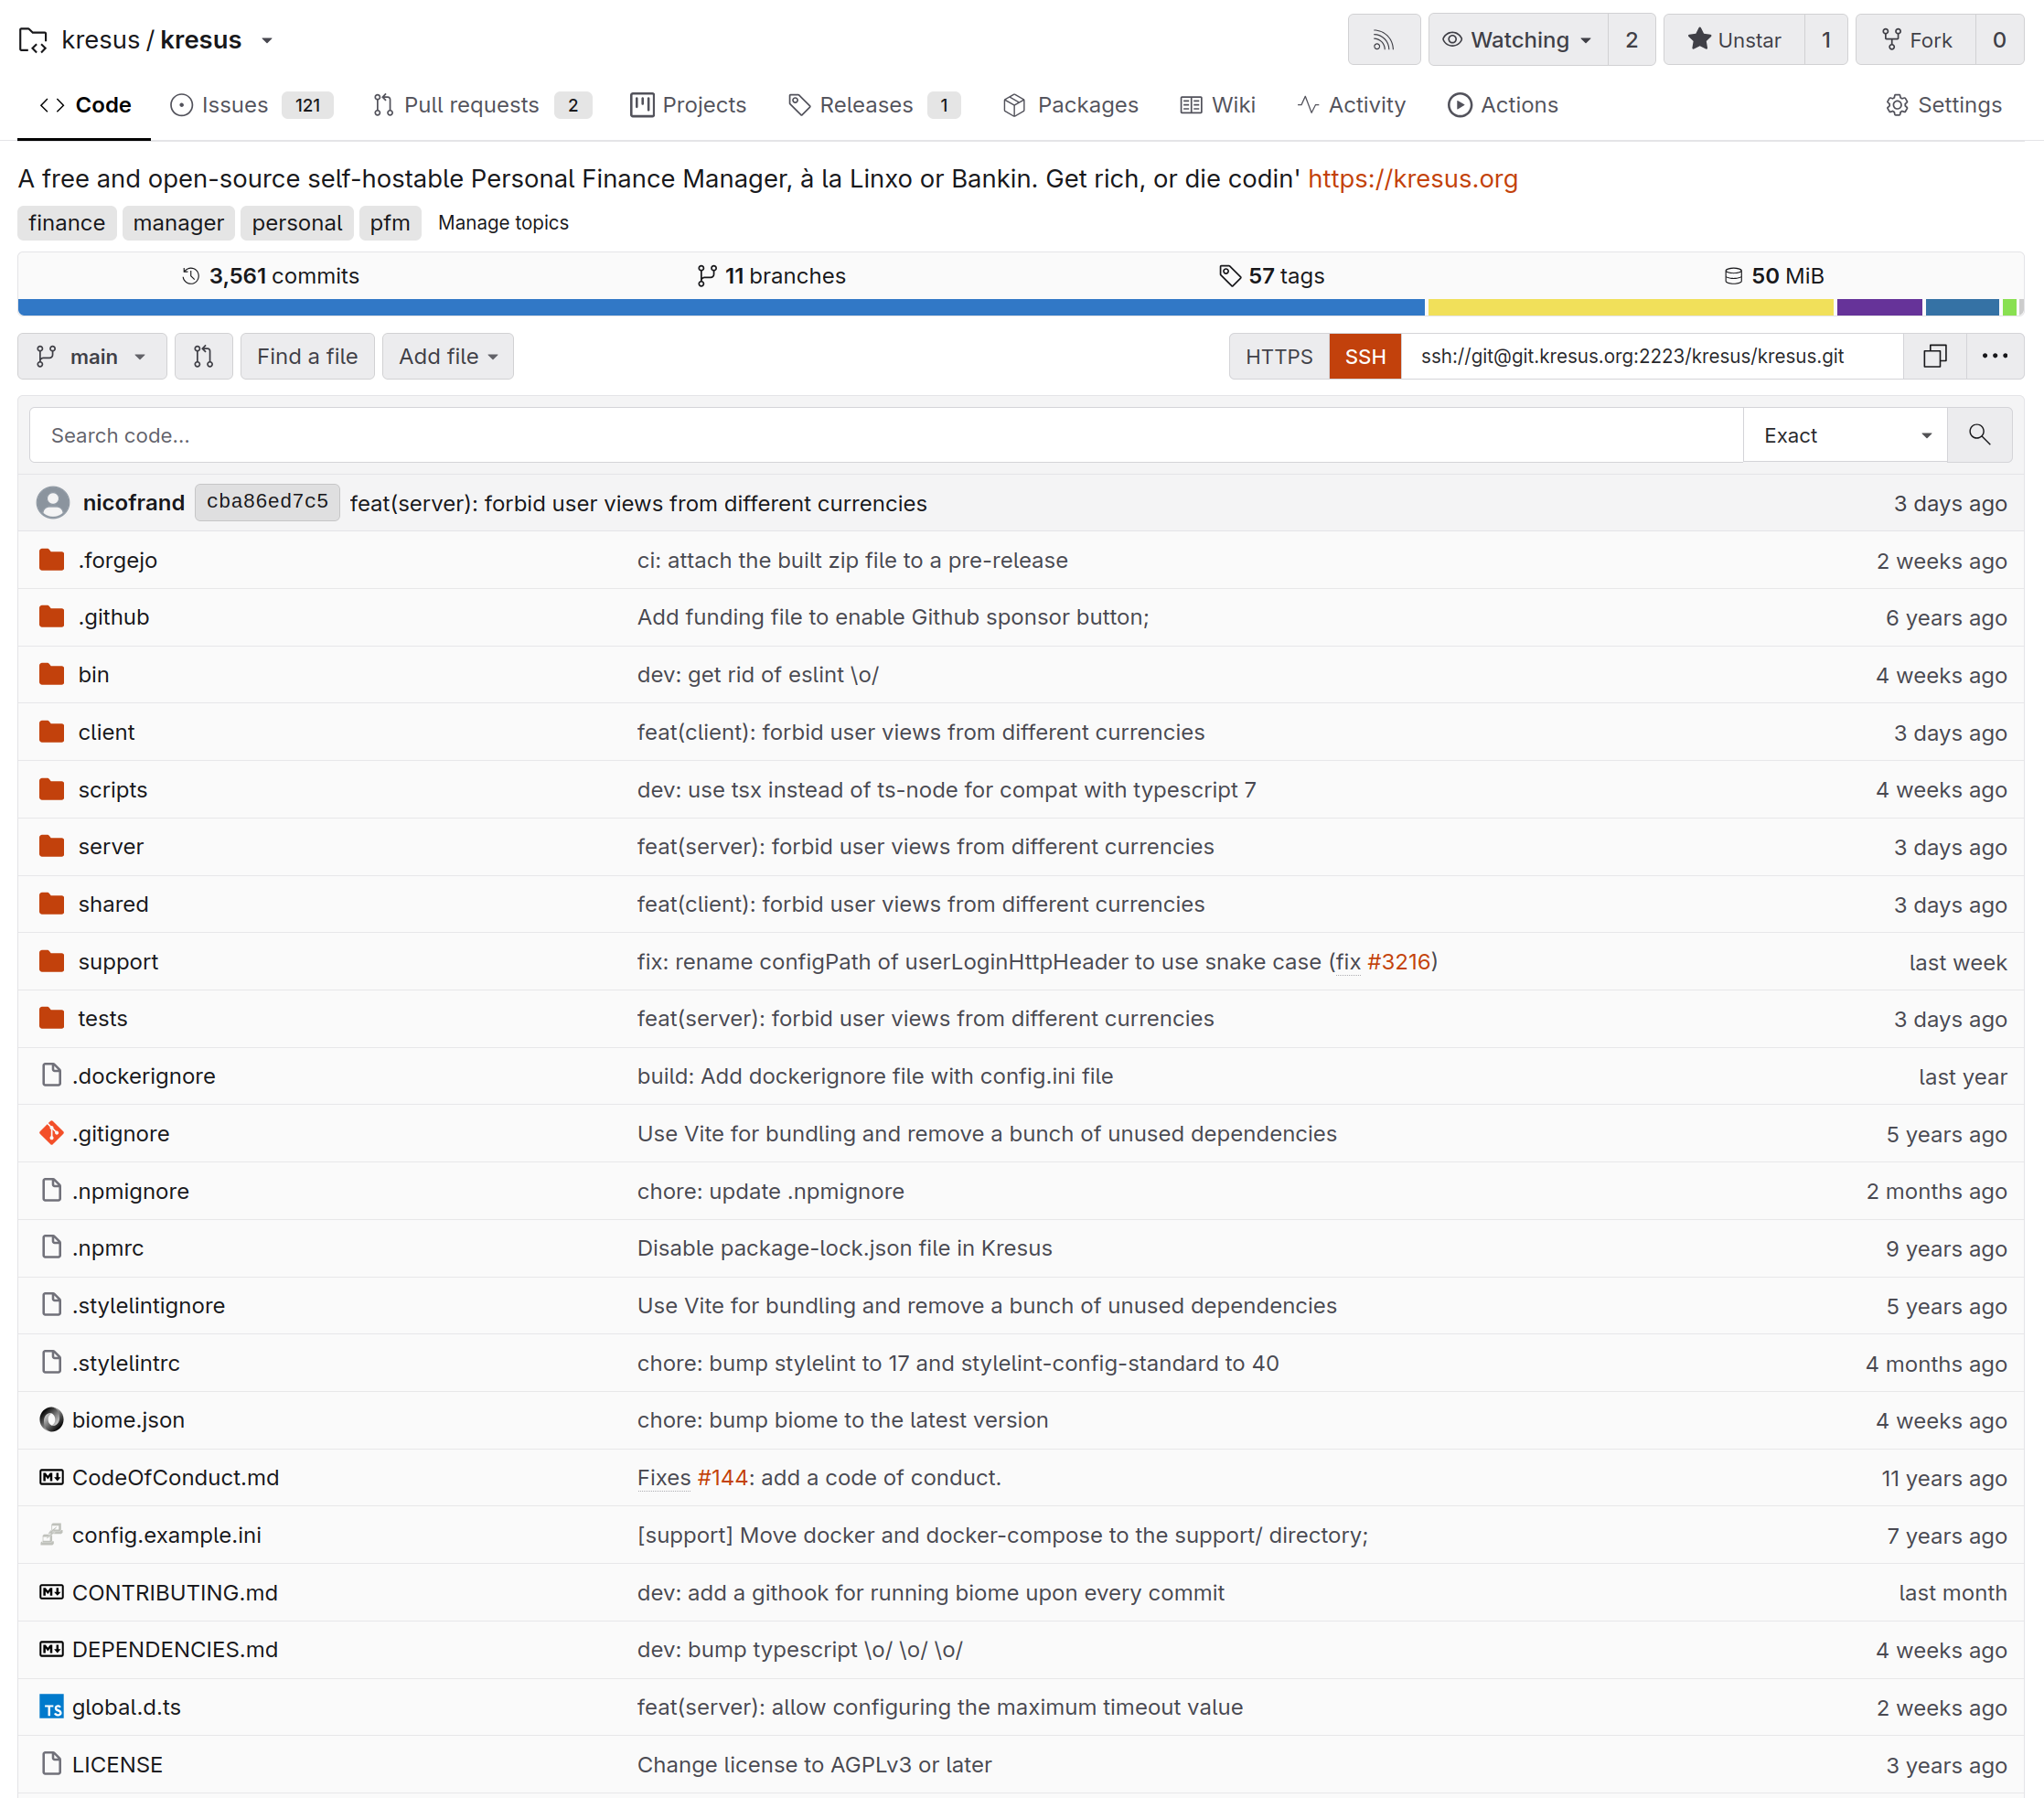Click the scripts folder icon

tap(52, 790)
